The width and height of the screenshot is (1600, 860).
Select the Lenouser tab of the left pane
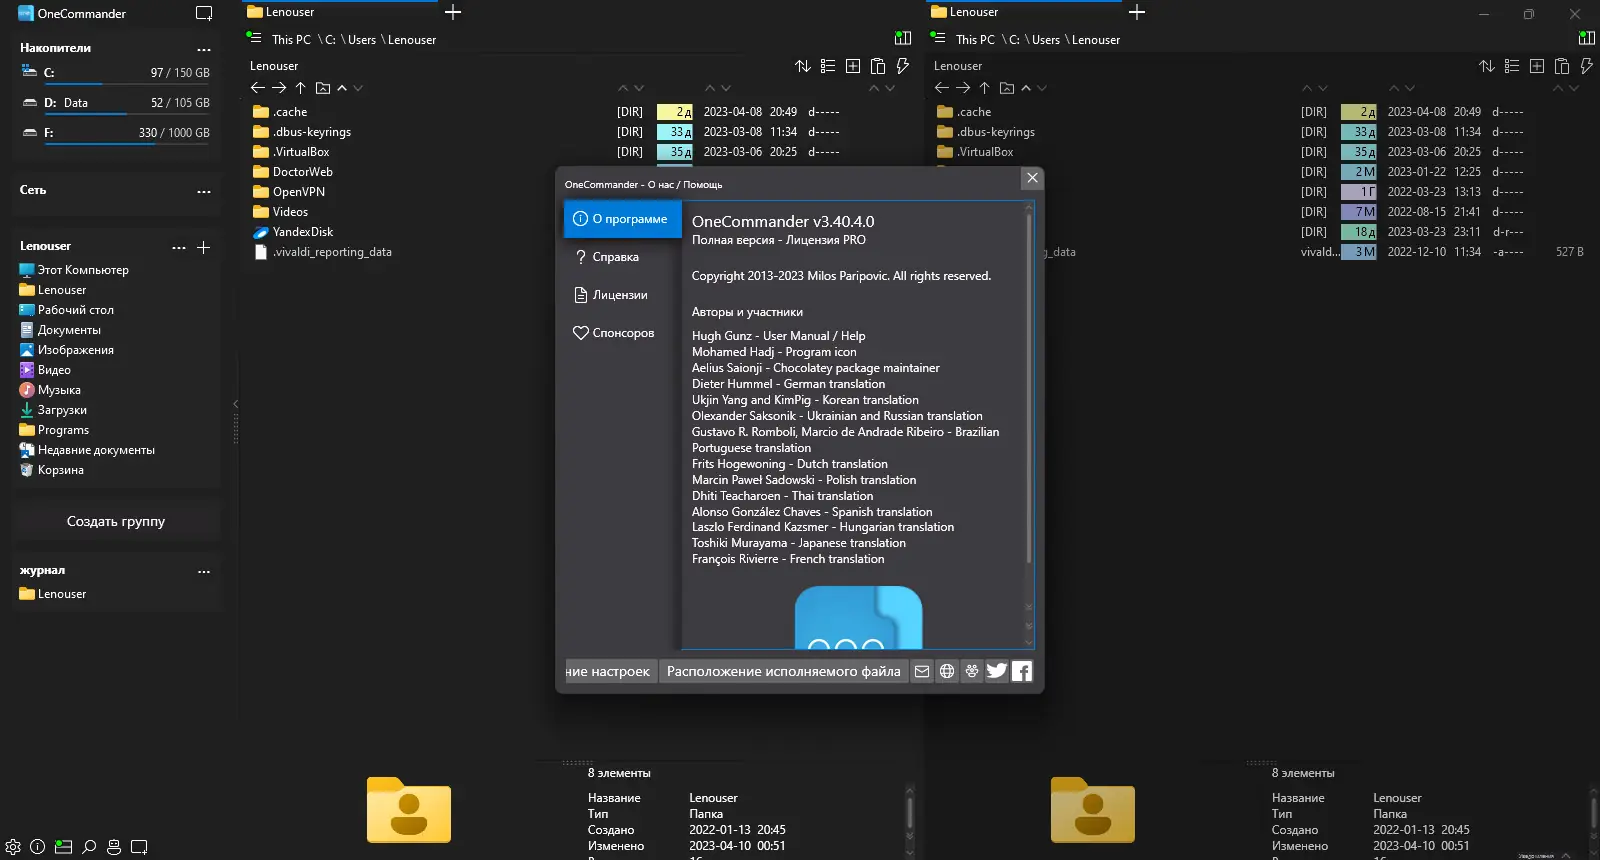tap(340, 12)
